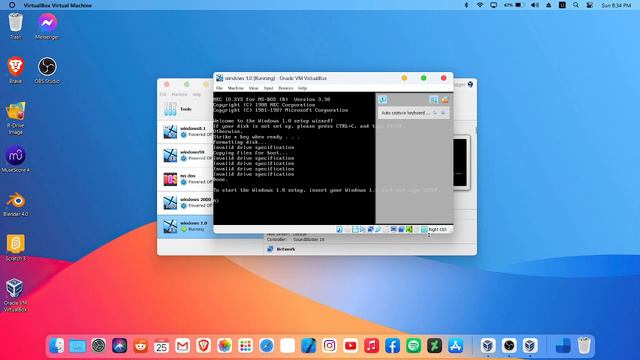The height and width of the screenshot is (360, 640).
Task: Open dock Trash bin
Action: click(x=584, y=345)
